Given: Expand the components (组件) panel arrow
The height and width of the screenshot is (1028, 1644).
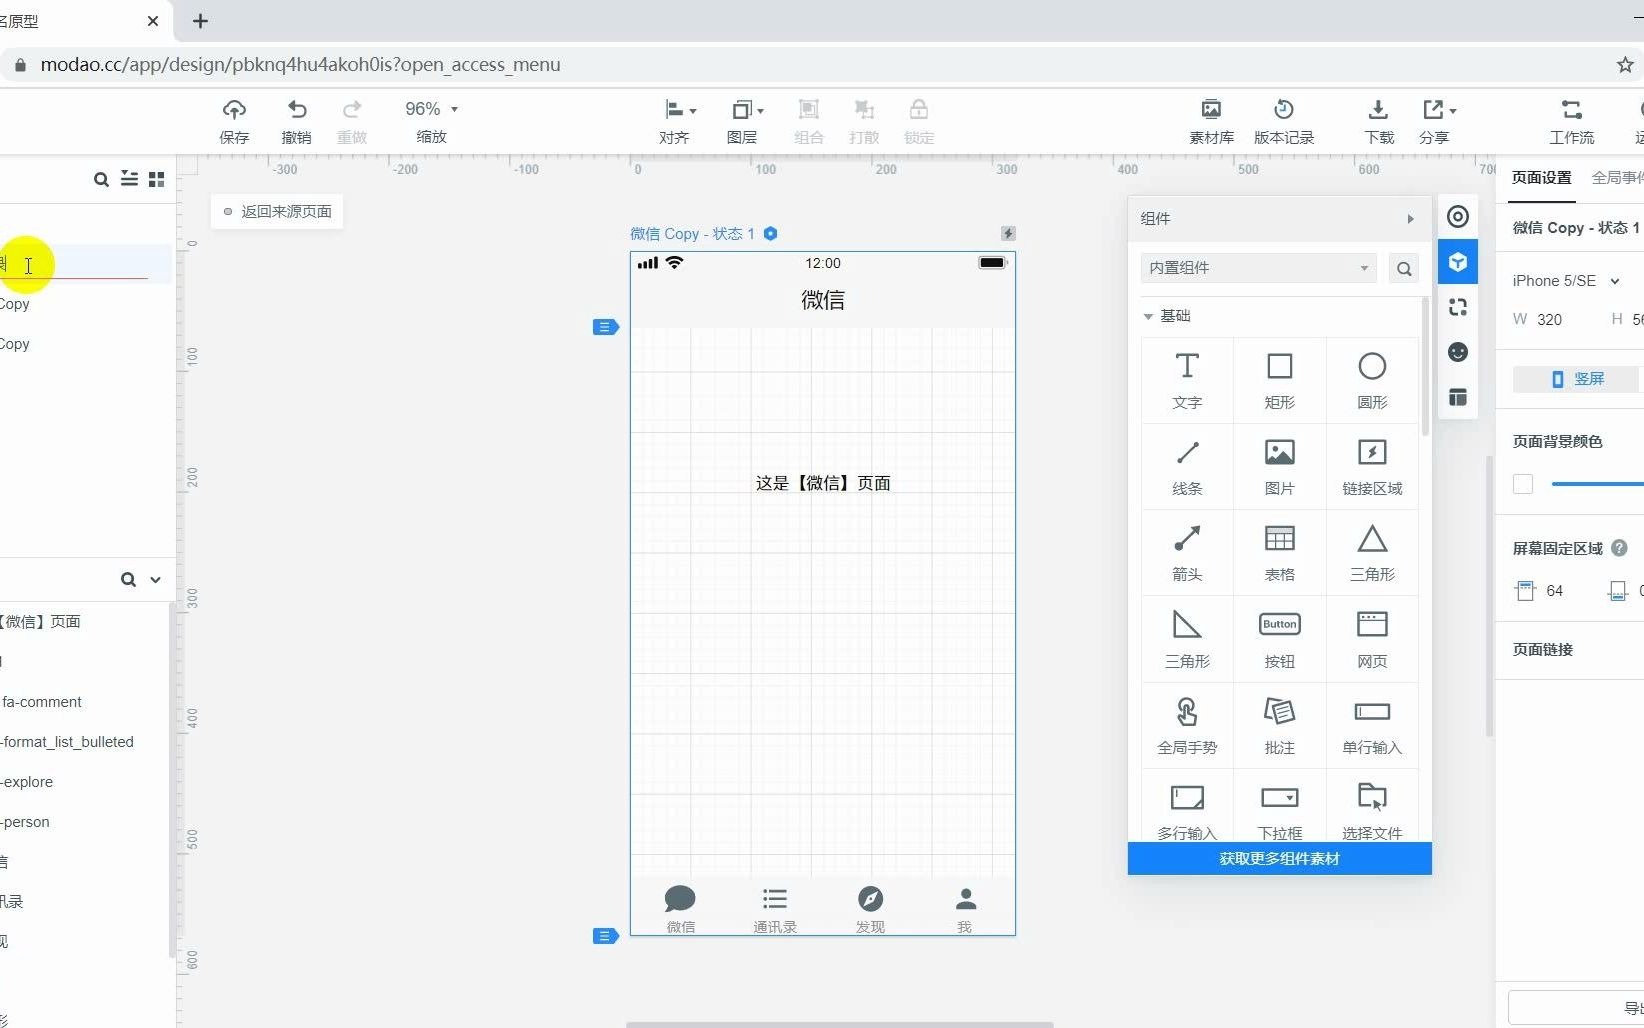Looking at the screenshot, I should [x=1410, y=219].
